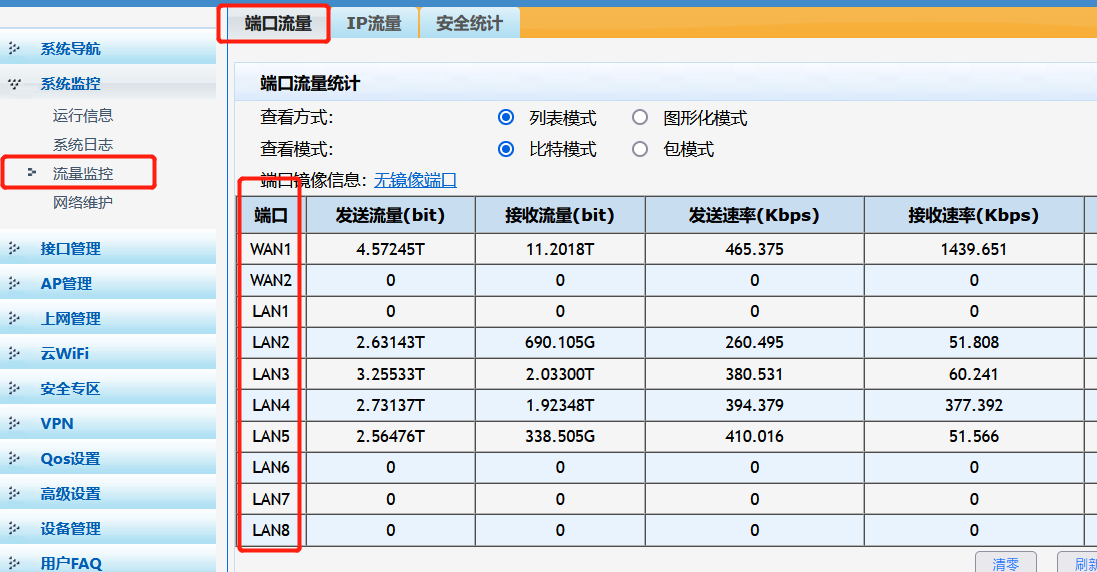Expand the 高级设置 menu section
Image resolution: width=1097 pixels, height=572 pixels.
point(108,493)
